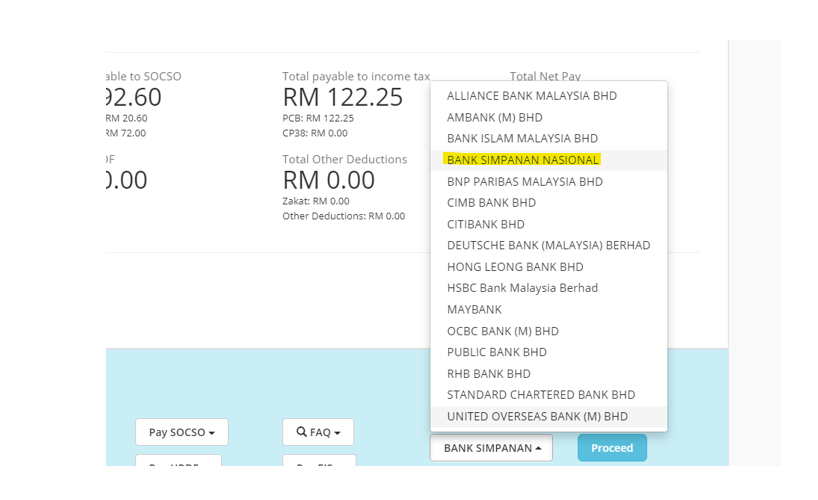818x500 pixels.
Task: Click the PCB: RM 122.25 line
Action: click(318, 118)
